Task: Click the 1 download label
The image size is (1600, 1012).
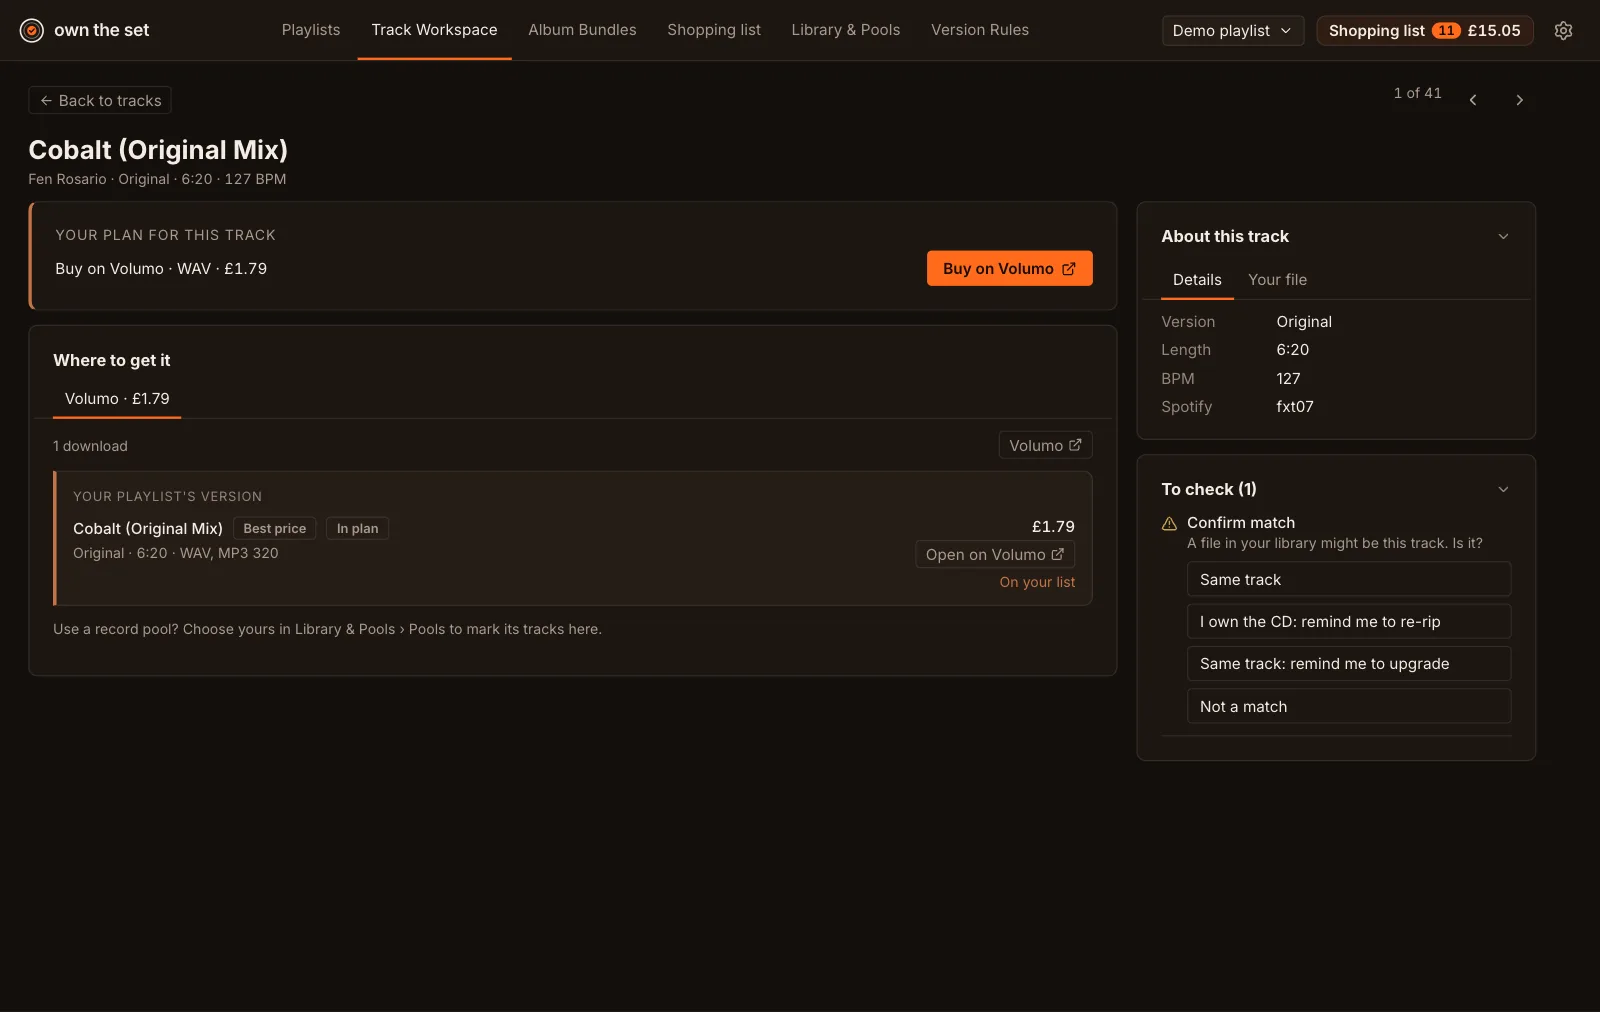Action: [x=90, y=446]
